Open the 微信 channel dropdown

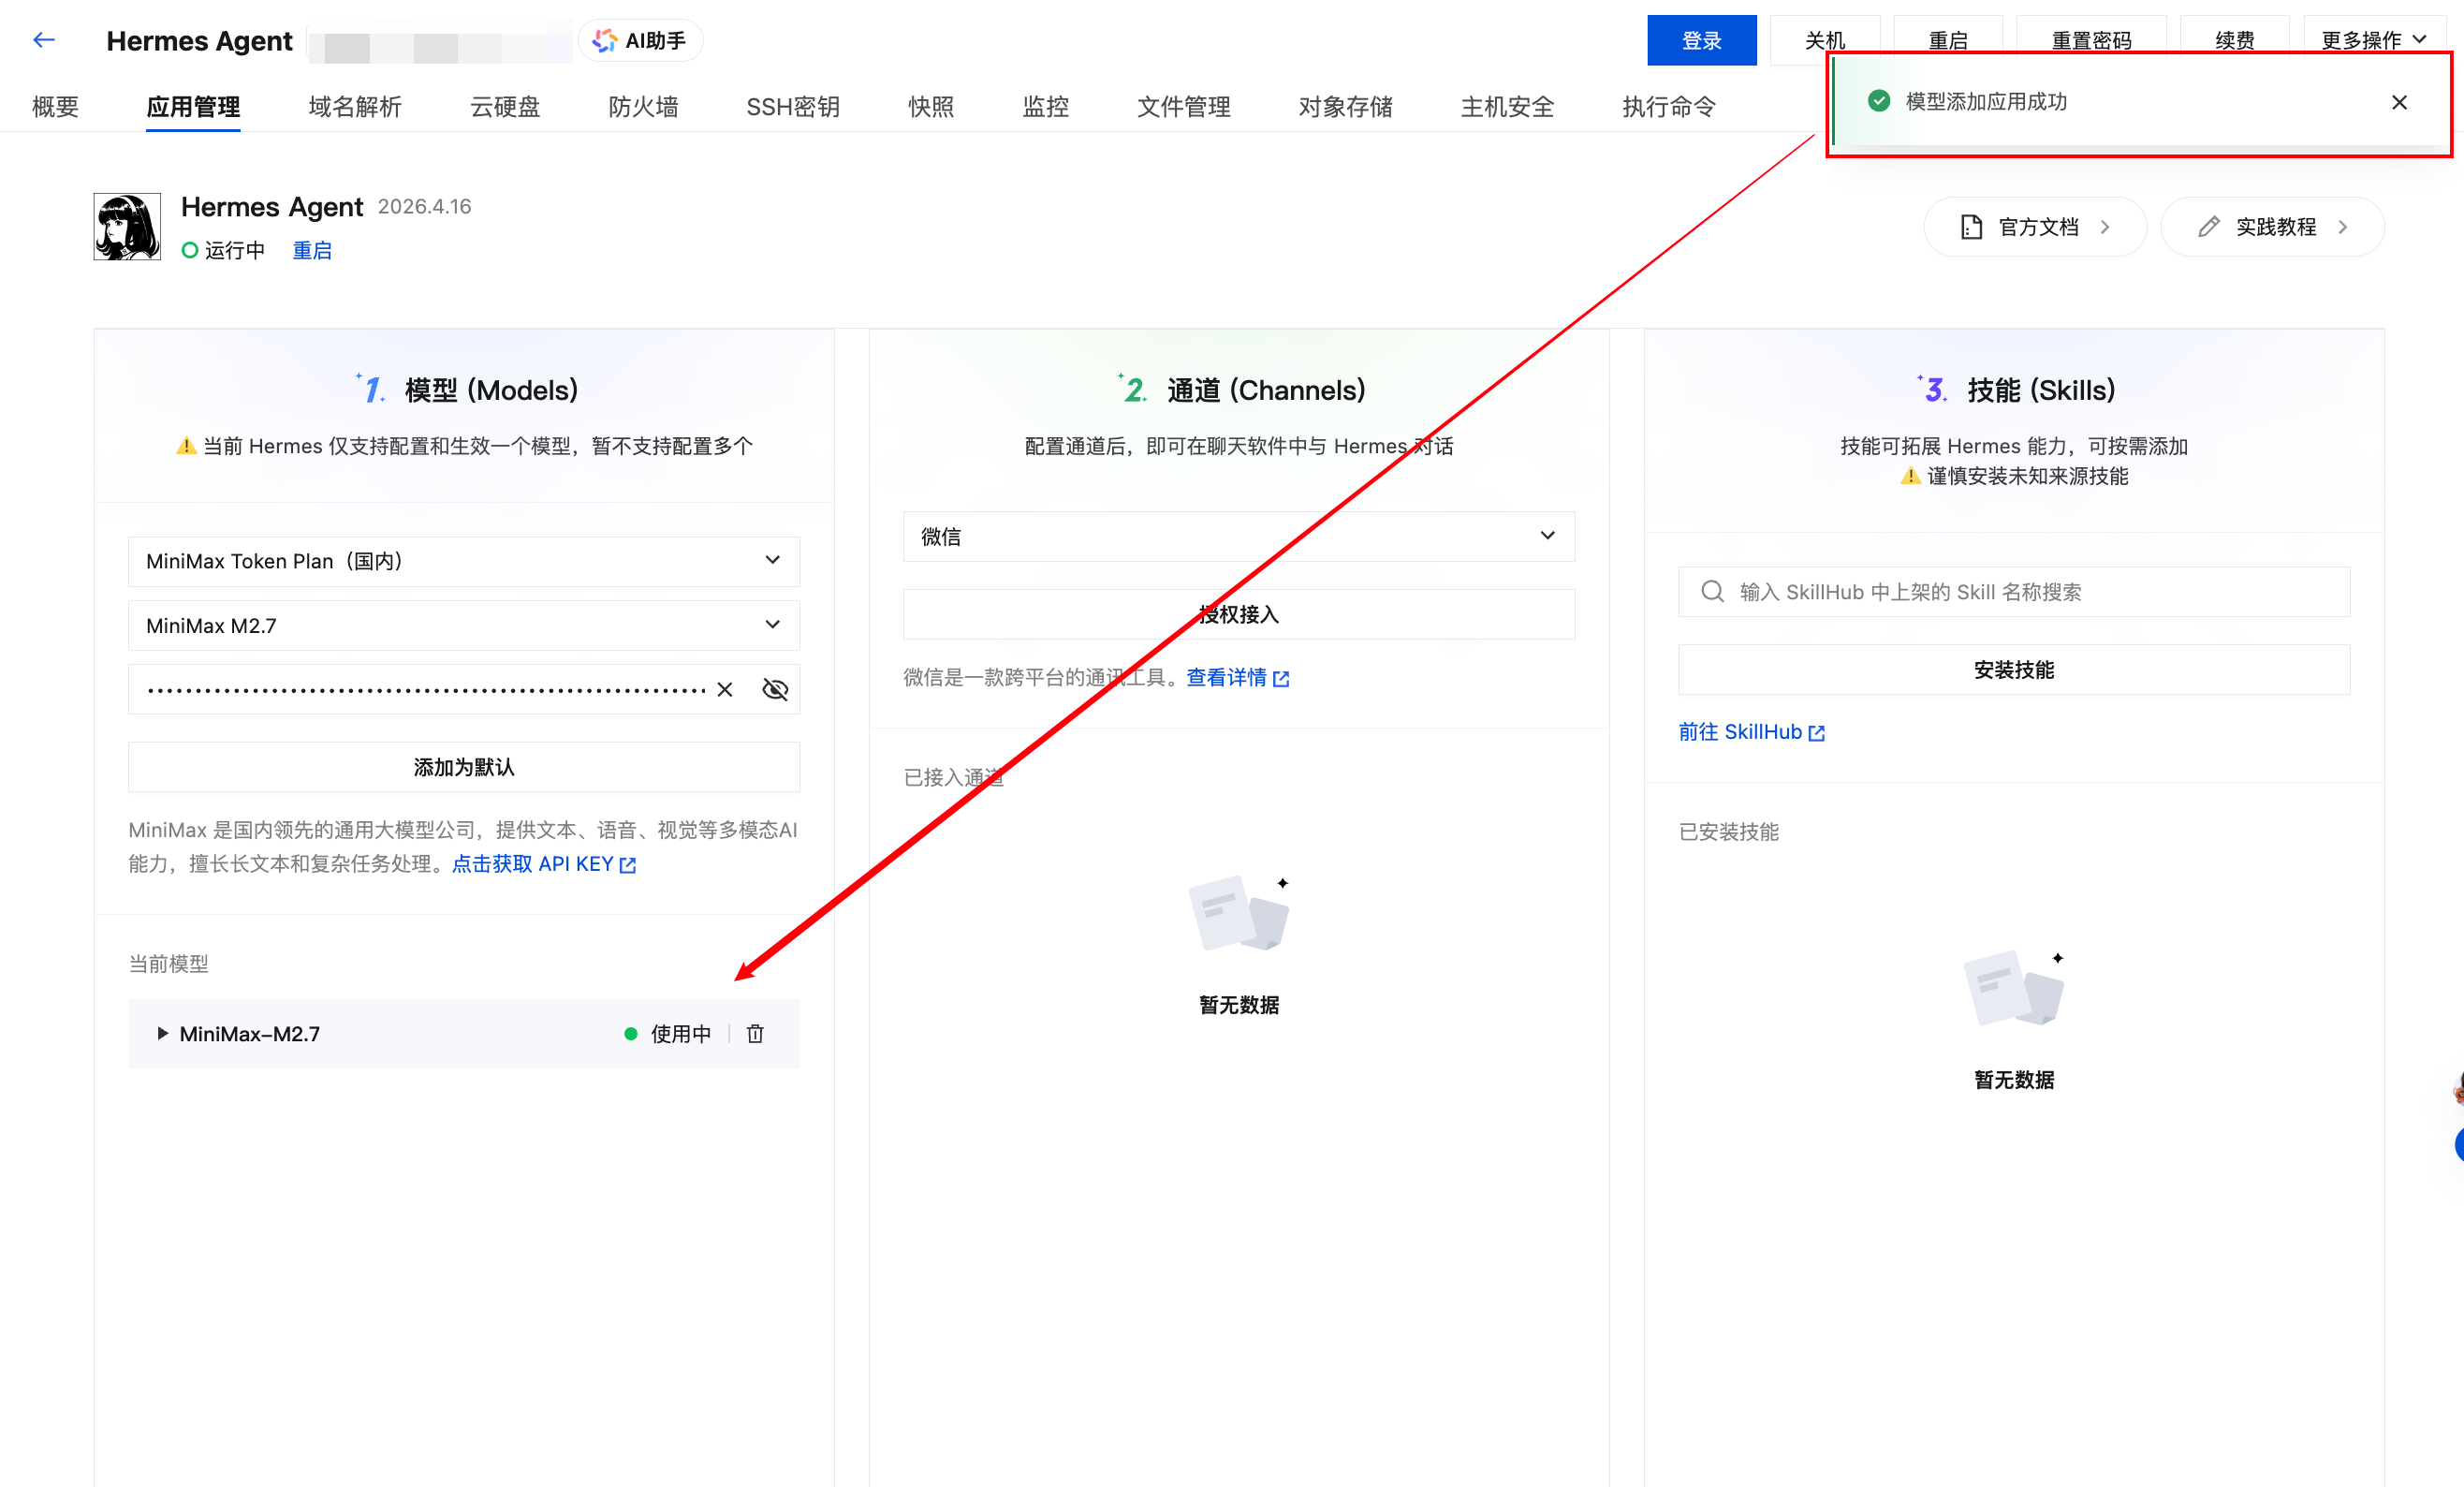1238,536
